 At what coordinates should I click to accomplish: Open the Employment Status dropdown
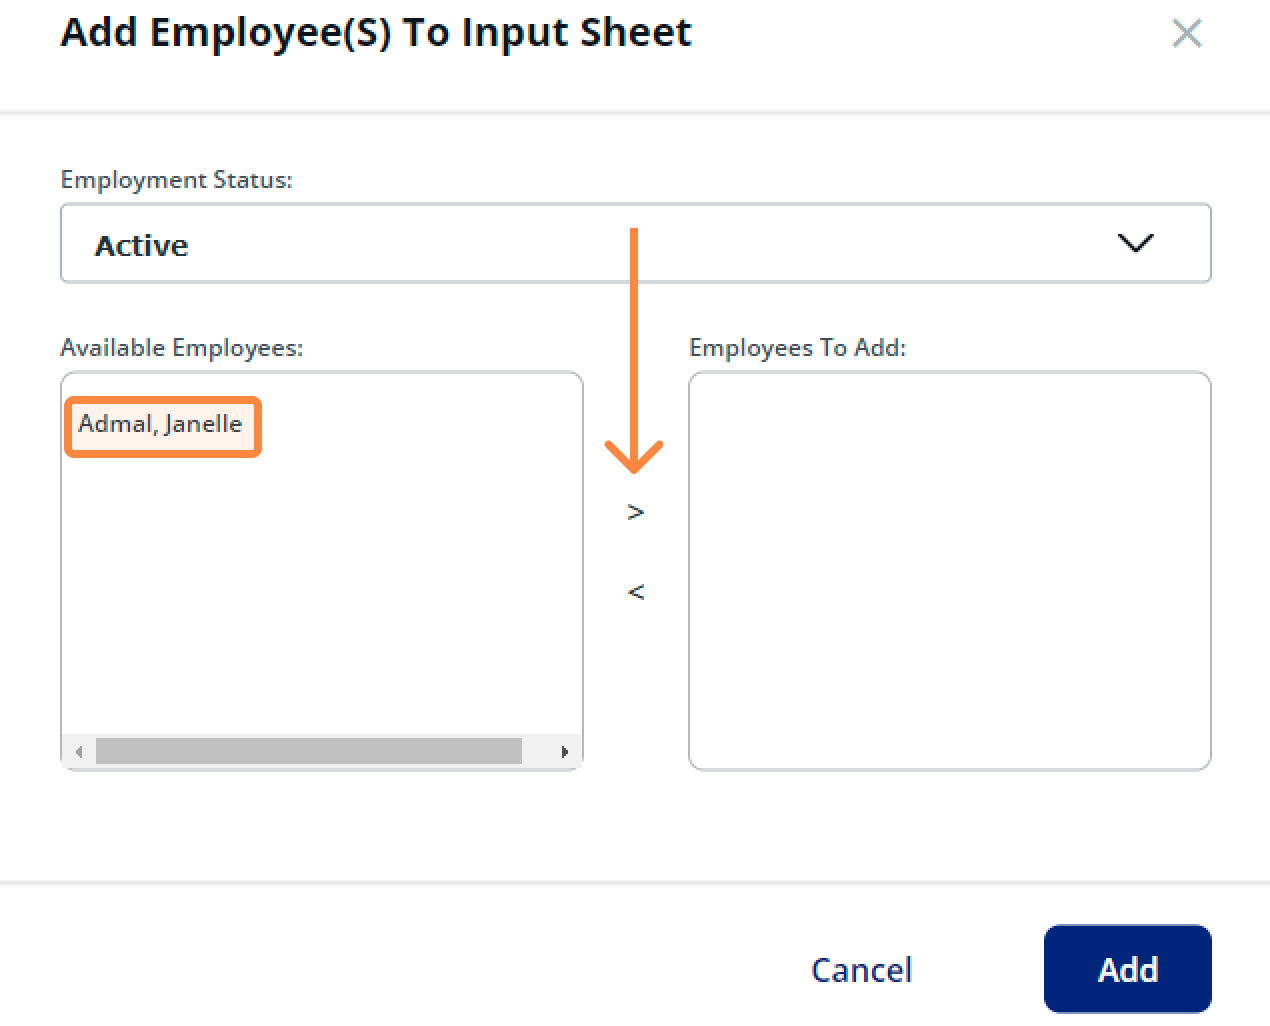point(635,244)
